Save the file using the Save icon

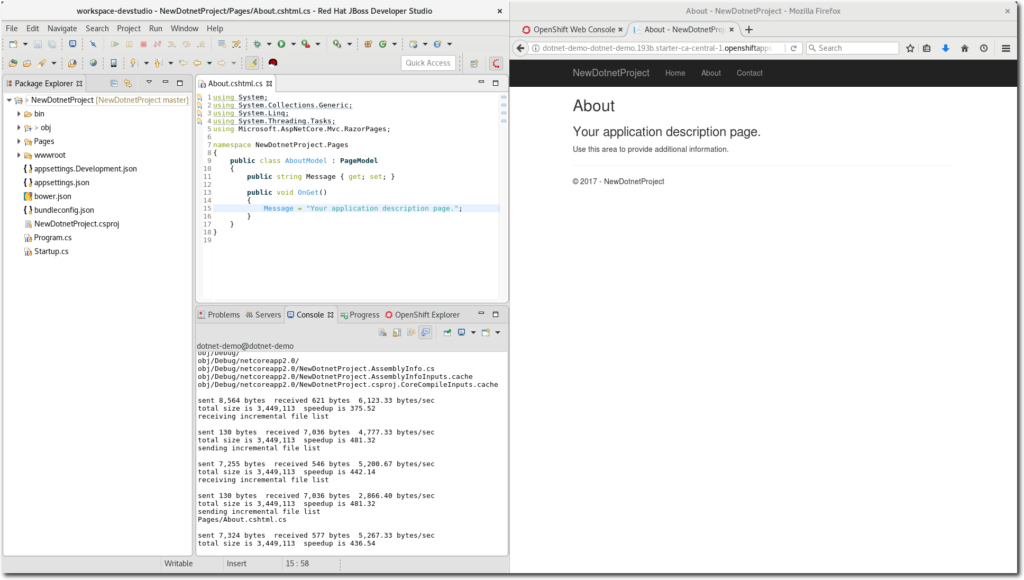point(38,44)
